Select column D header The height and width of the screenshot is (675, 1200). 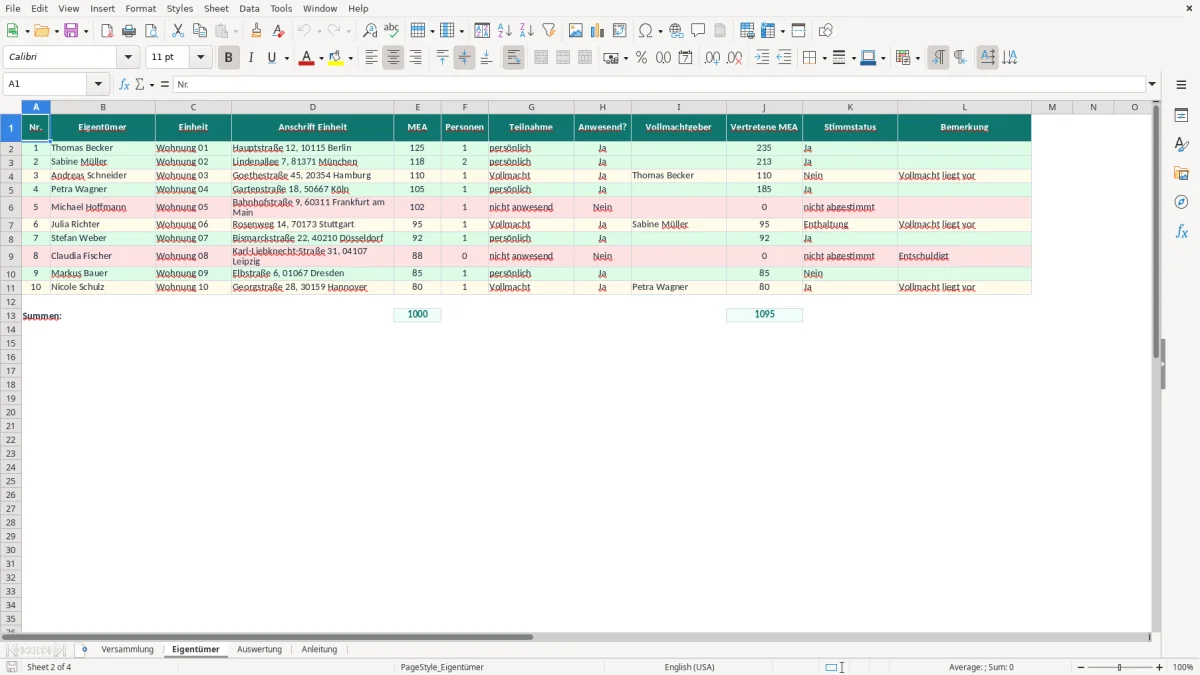click(x=312, y=107)
